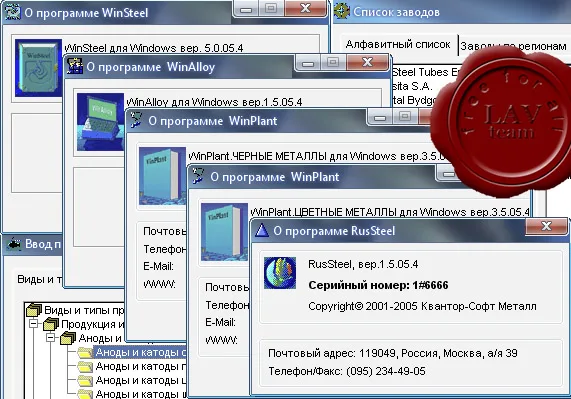The image size is (571, 399).
Task: Click the highlighted Аноды и катоды folder icon
Action: (x=85, y=352)
